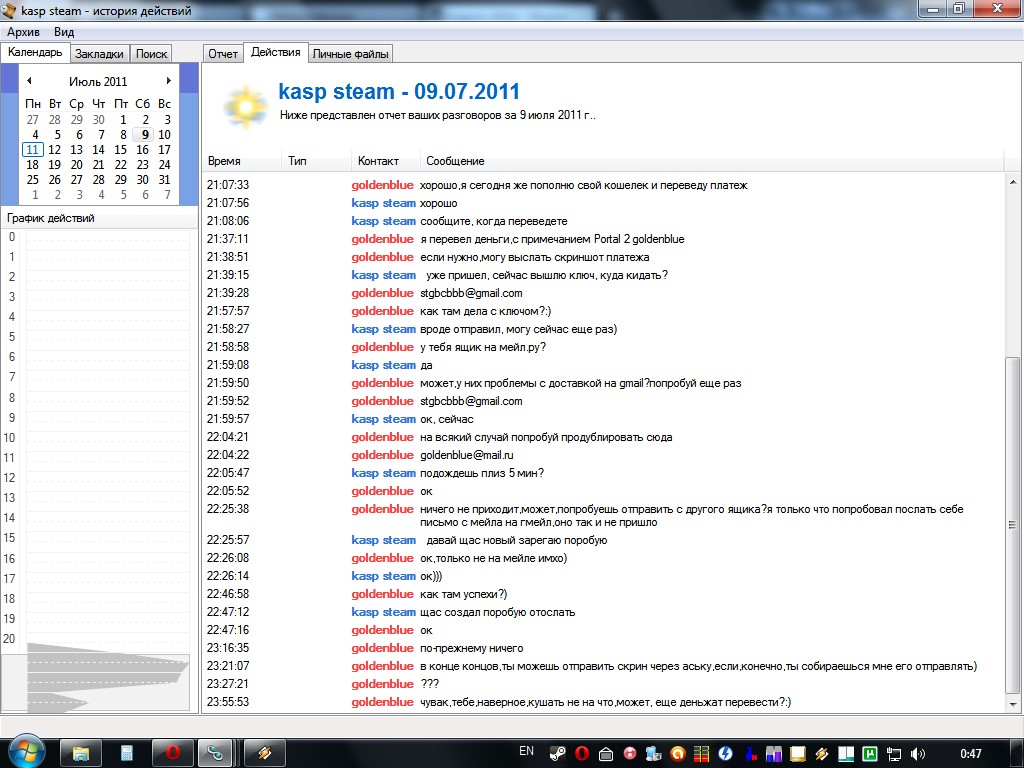Open the Личные файлы tab
Image resolution: width=1024 pixels, height=768 pixels.
pos(350,54)
